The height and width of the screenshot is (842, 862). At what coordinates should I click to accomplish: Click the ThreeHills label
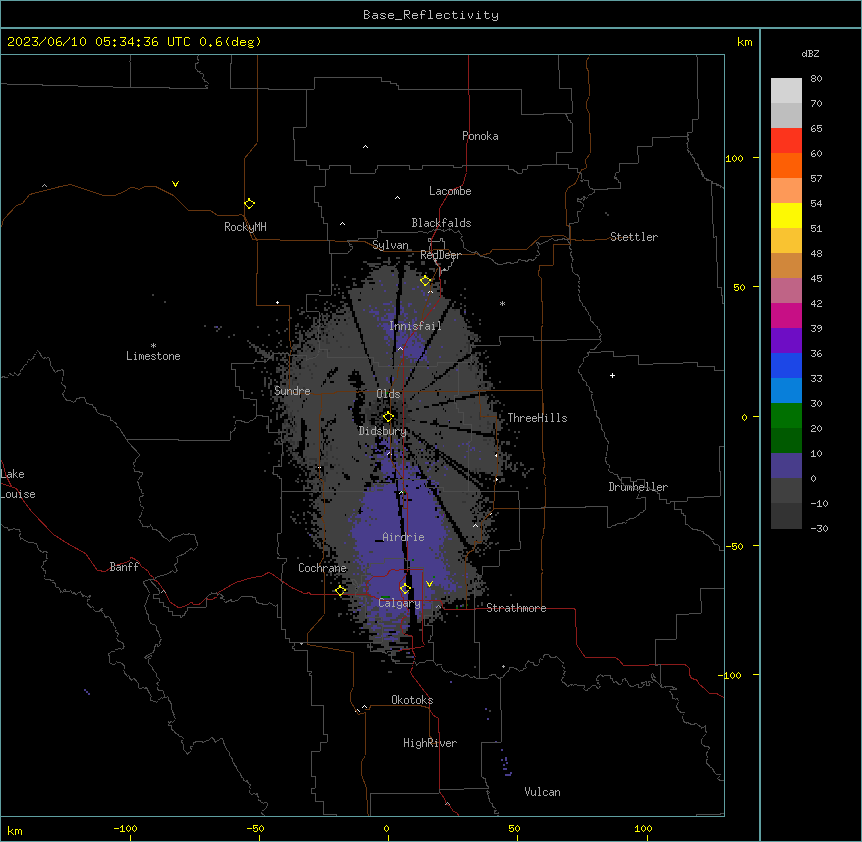tap(537, 418)
